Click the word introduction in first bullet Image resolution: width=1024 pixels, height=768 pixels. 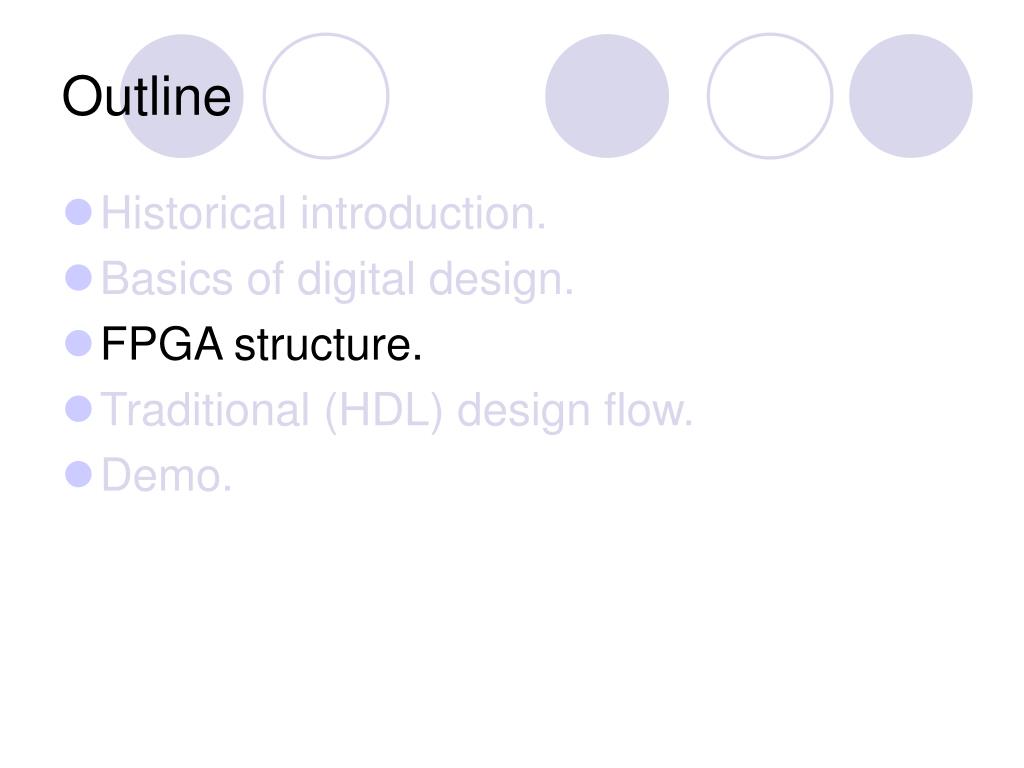click(x=423, y=213)
